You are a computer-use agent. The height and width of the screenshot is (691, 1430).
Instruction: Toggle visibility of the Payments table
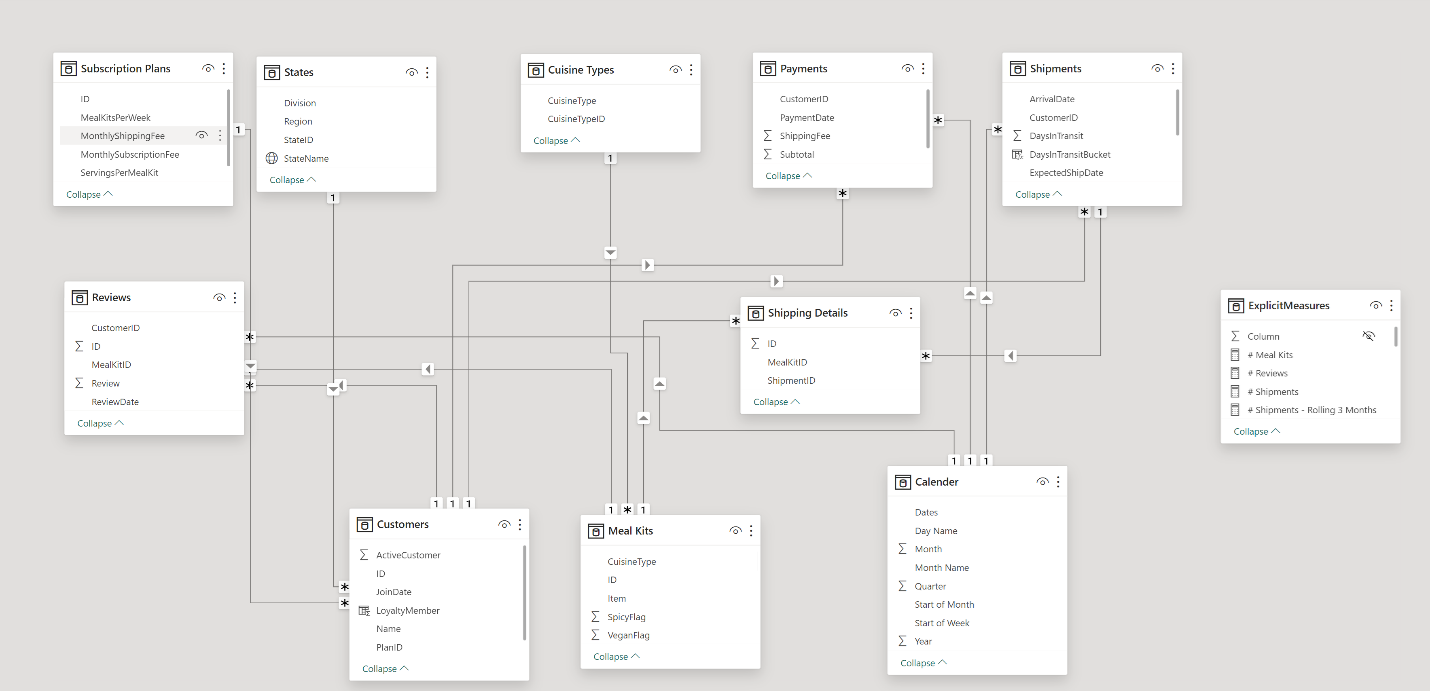(x=907, y=69)
